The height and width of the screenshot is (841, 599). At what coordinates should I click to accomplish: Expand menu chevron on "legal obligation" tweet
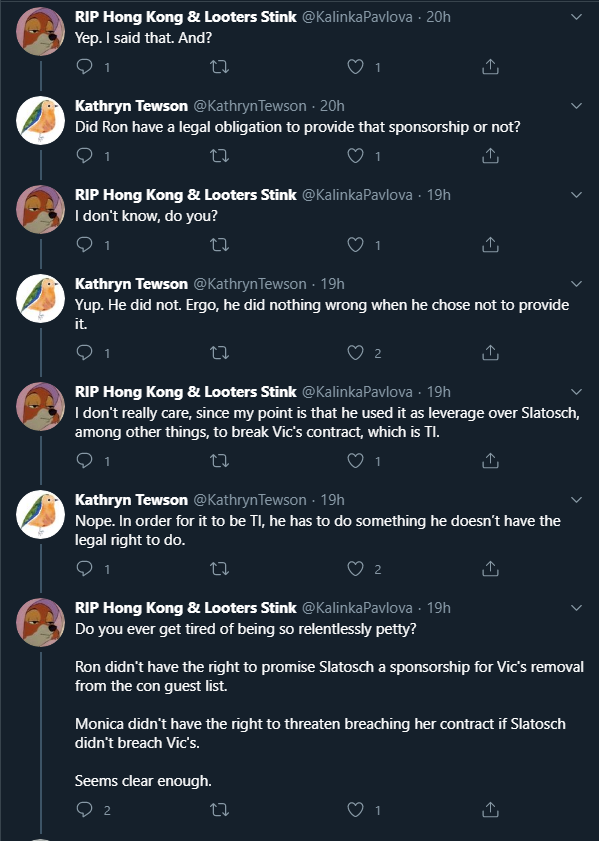click(x=576, y=106)
